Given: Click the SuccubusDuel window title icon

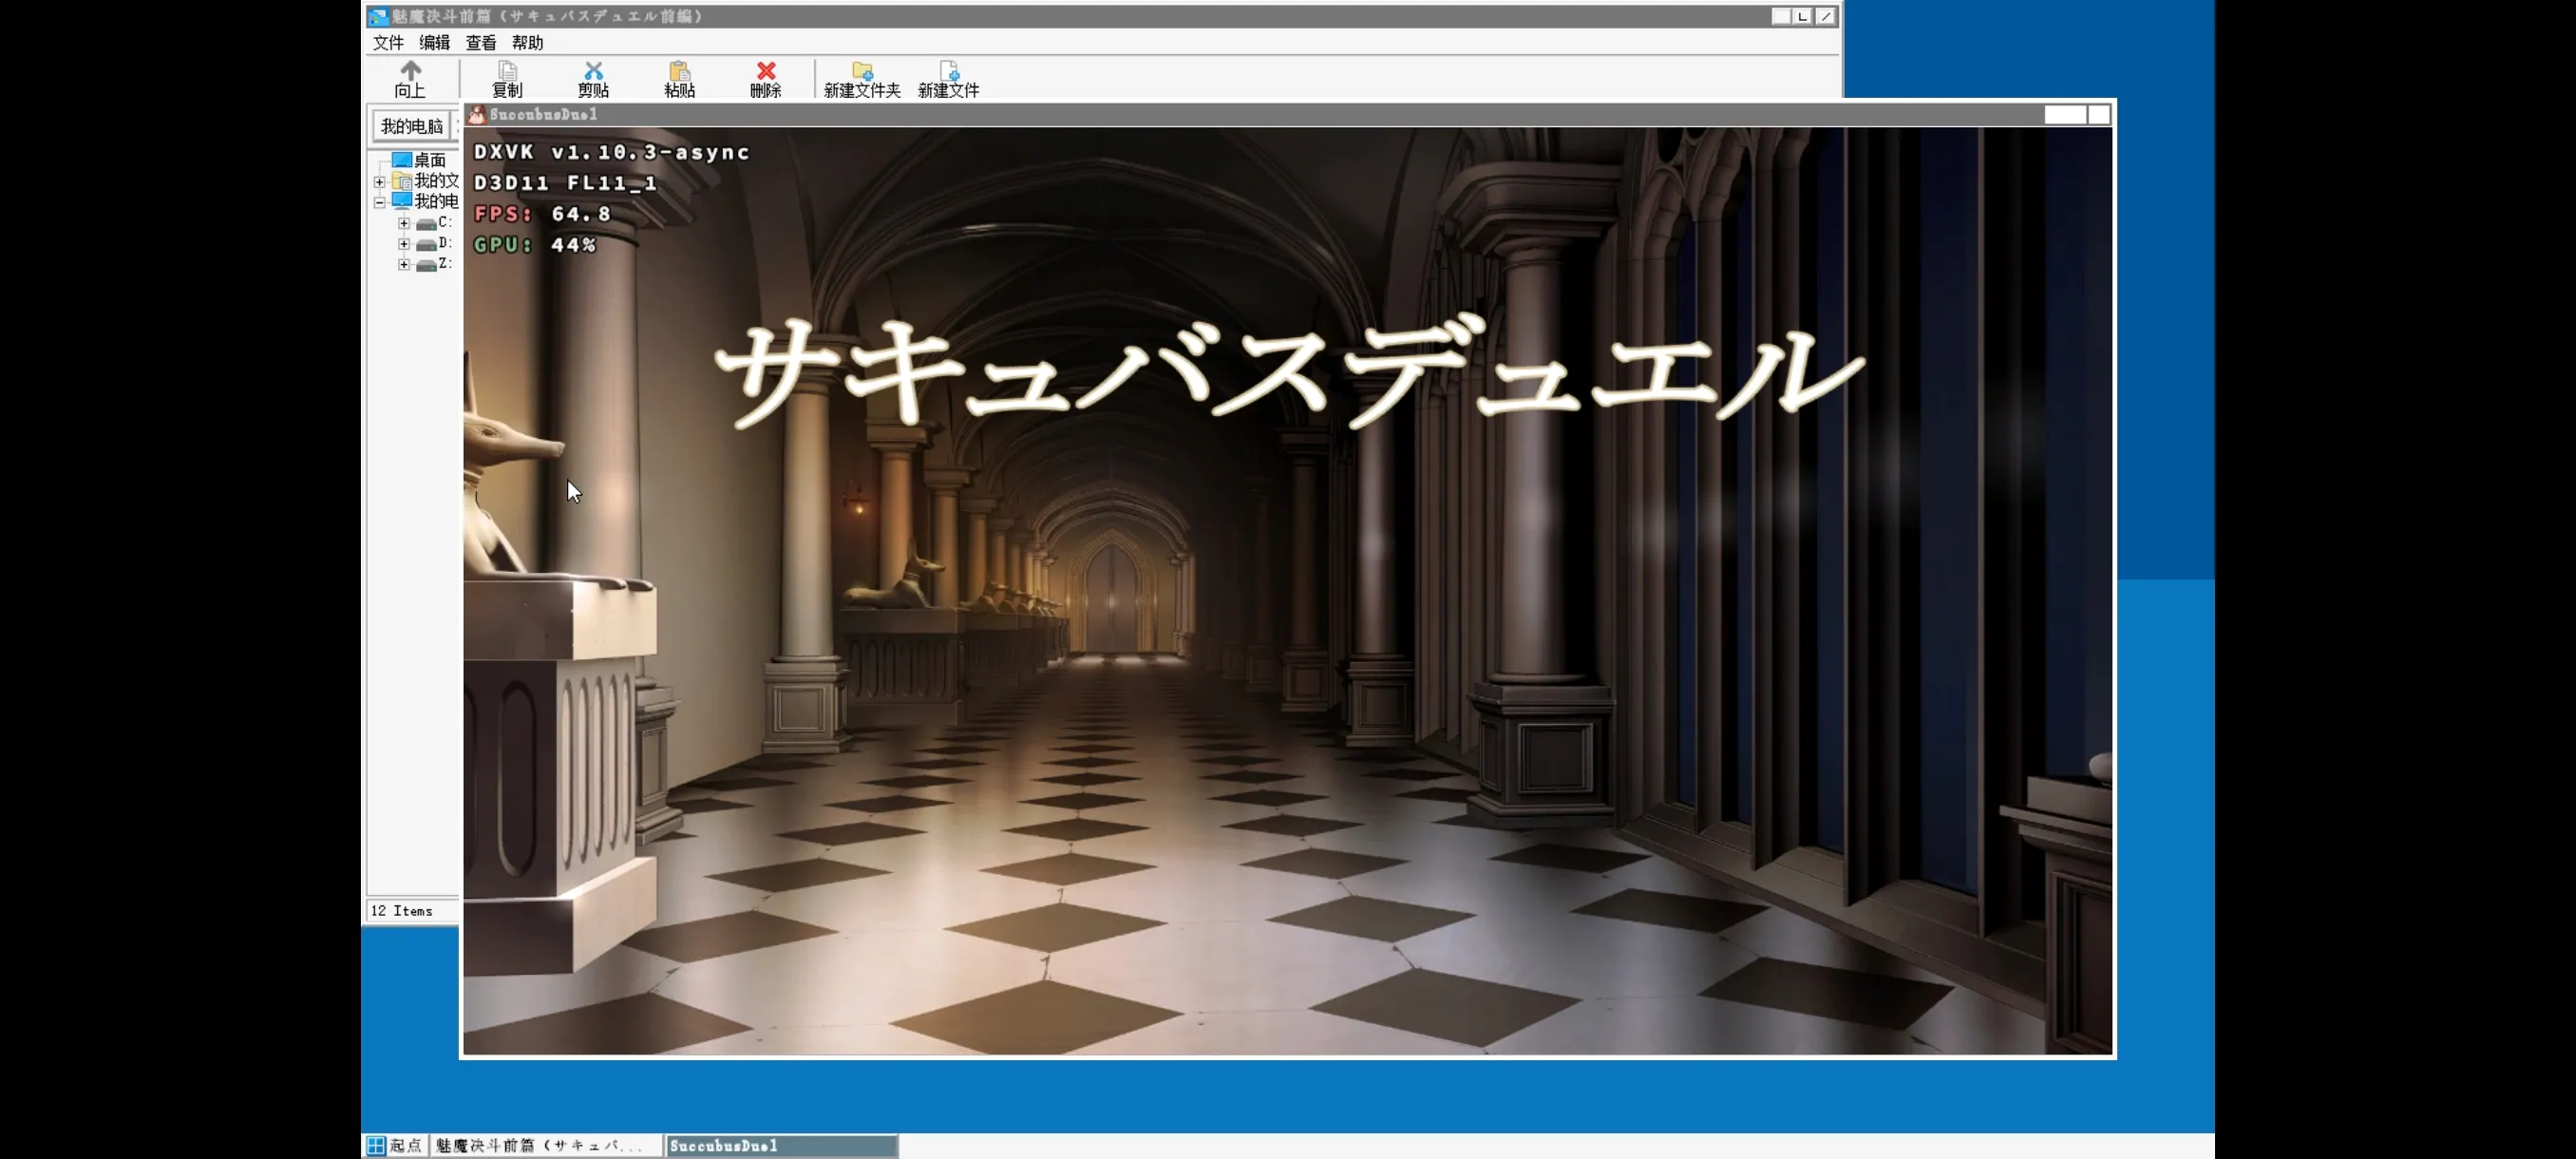Looking at the screenshot, I should click(x=477, y=114).
